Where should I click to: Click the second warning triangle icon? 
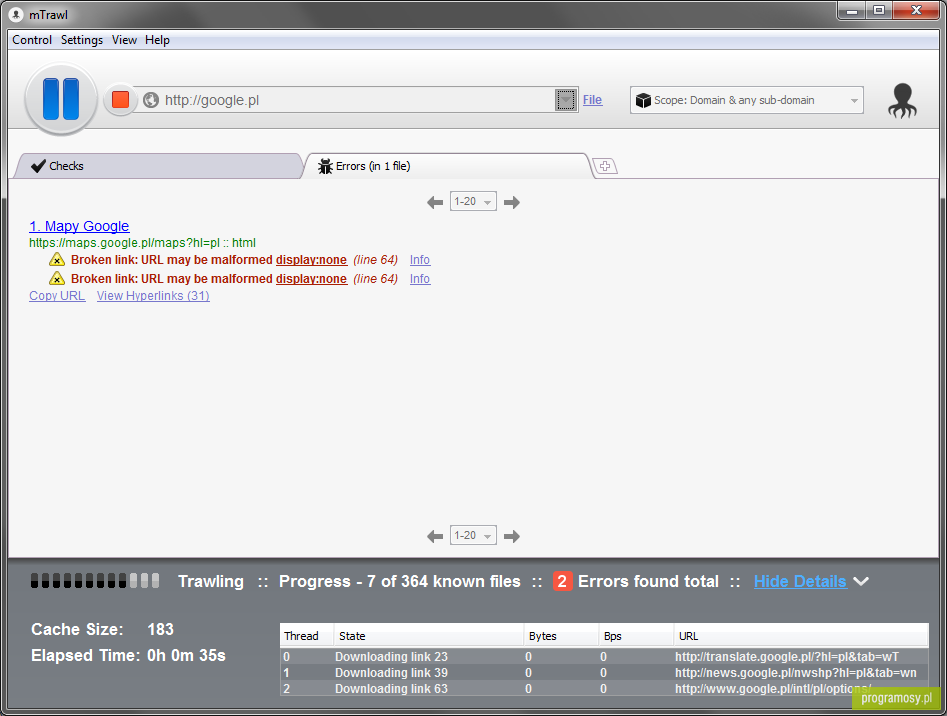coord(57,278)
